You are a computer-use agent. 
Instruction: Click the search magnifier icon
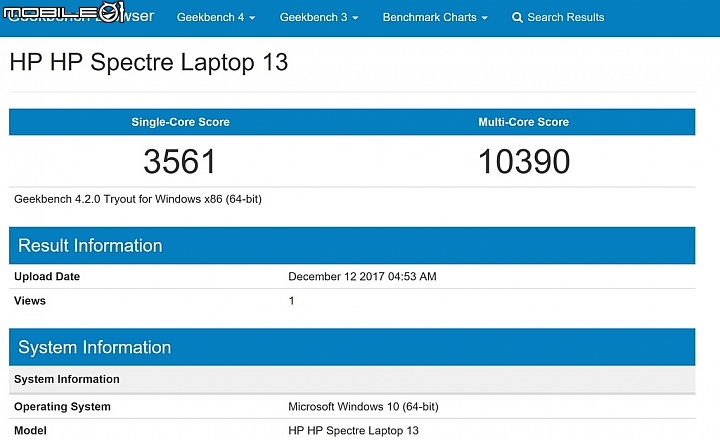517,17
